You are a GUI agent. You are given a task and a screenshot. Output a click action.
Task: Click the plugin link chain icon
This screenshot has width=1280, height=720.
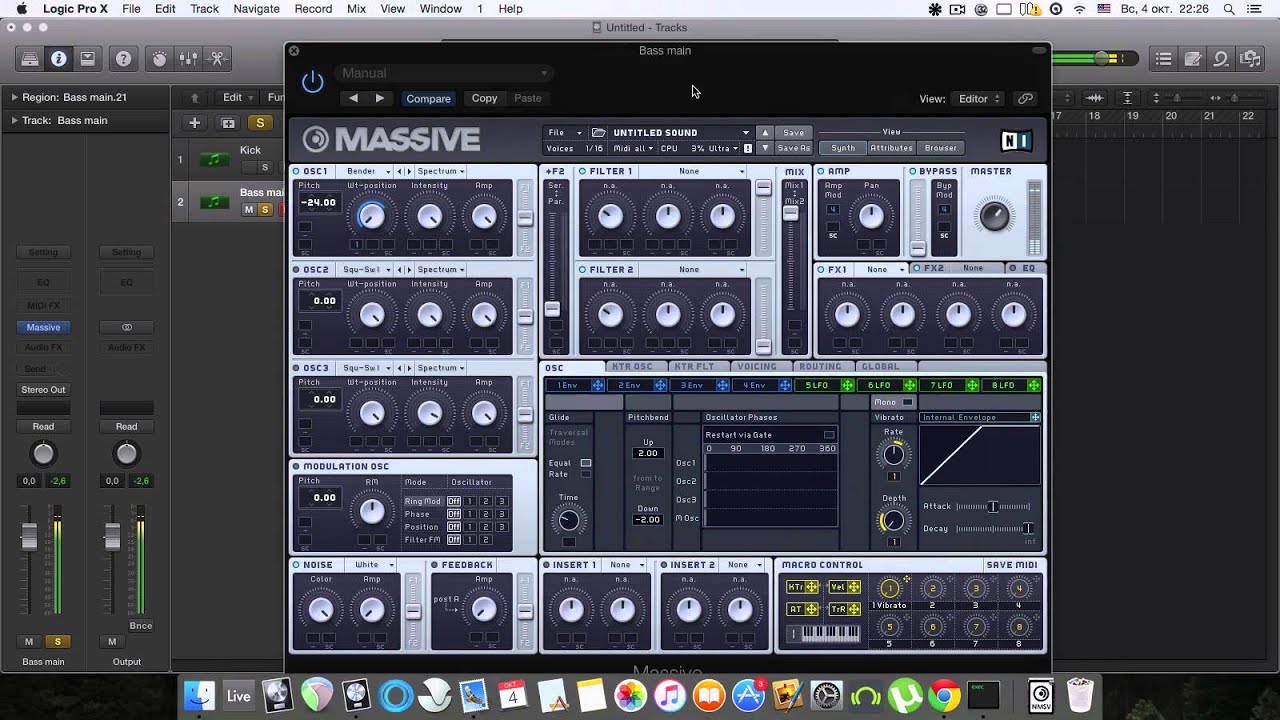(x=1025, y=98)
